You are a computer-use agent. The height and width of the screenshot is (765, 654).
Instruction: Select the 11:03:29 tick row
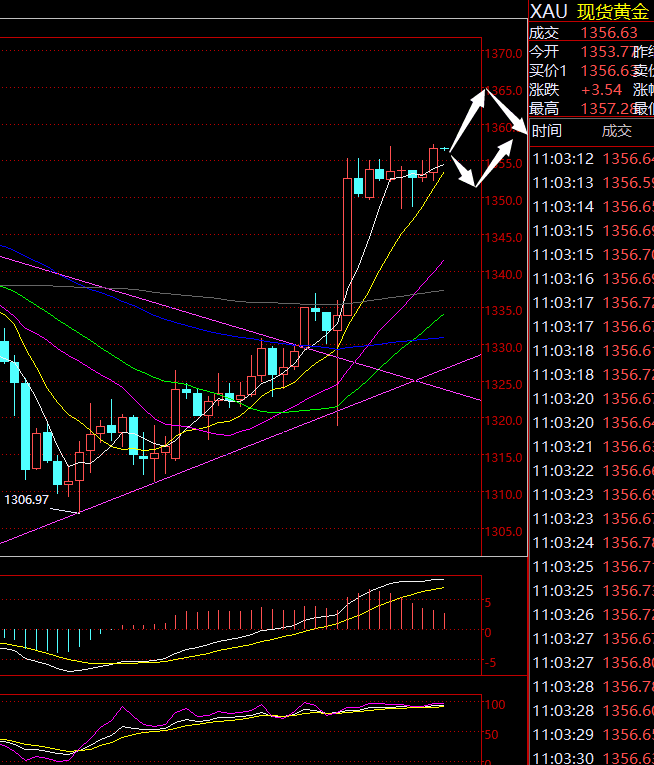click(592, 734)
